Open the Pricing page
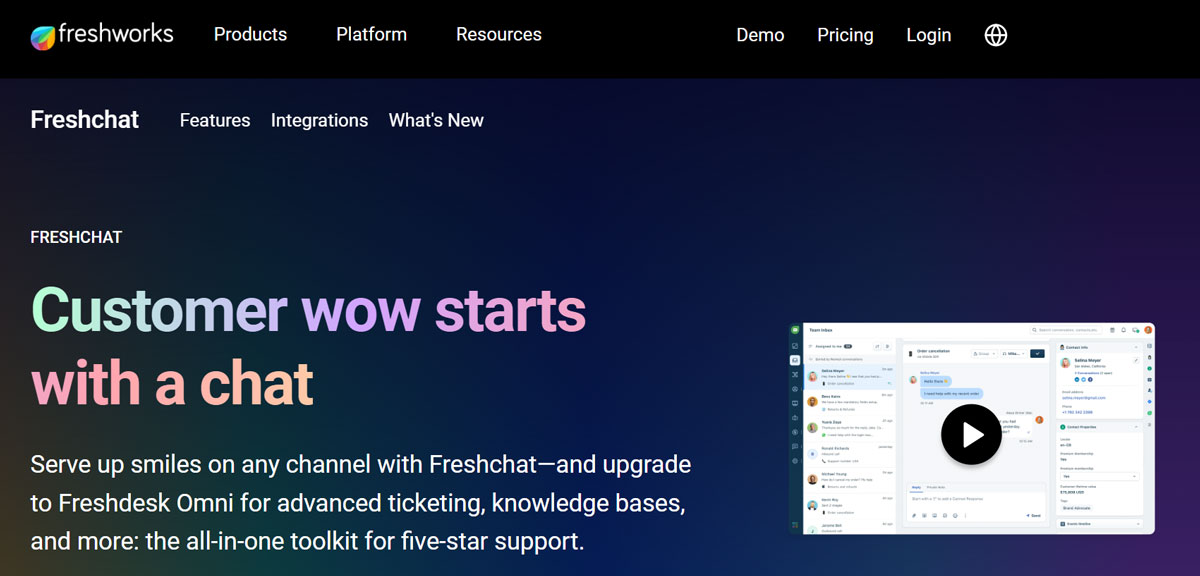 [845, 35]
